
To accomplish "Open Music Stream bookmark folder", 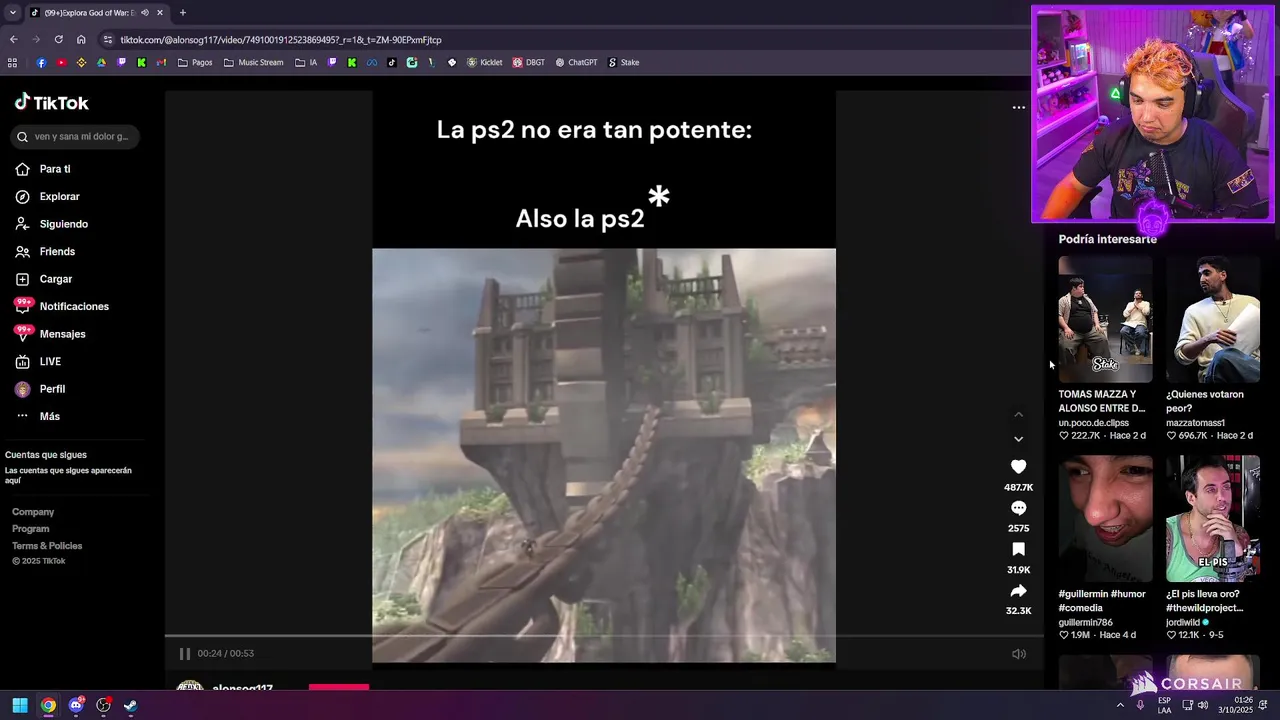I will tap(254, 62).
